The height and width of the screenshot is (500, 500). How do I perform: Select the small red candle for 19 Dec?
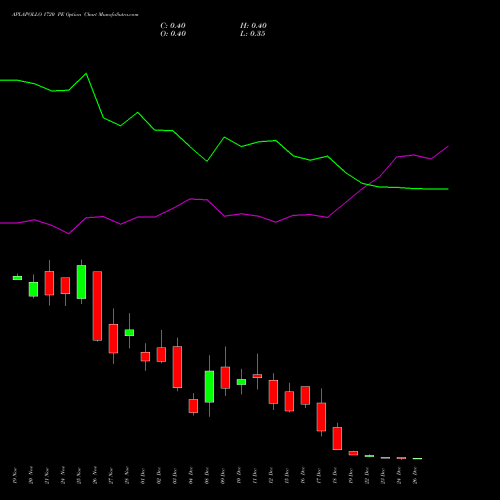(x=353, y=453)
